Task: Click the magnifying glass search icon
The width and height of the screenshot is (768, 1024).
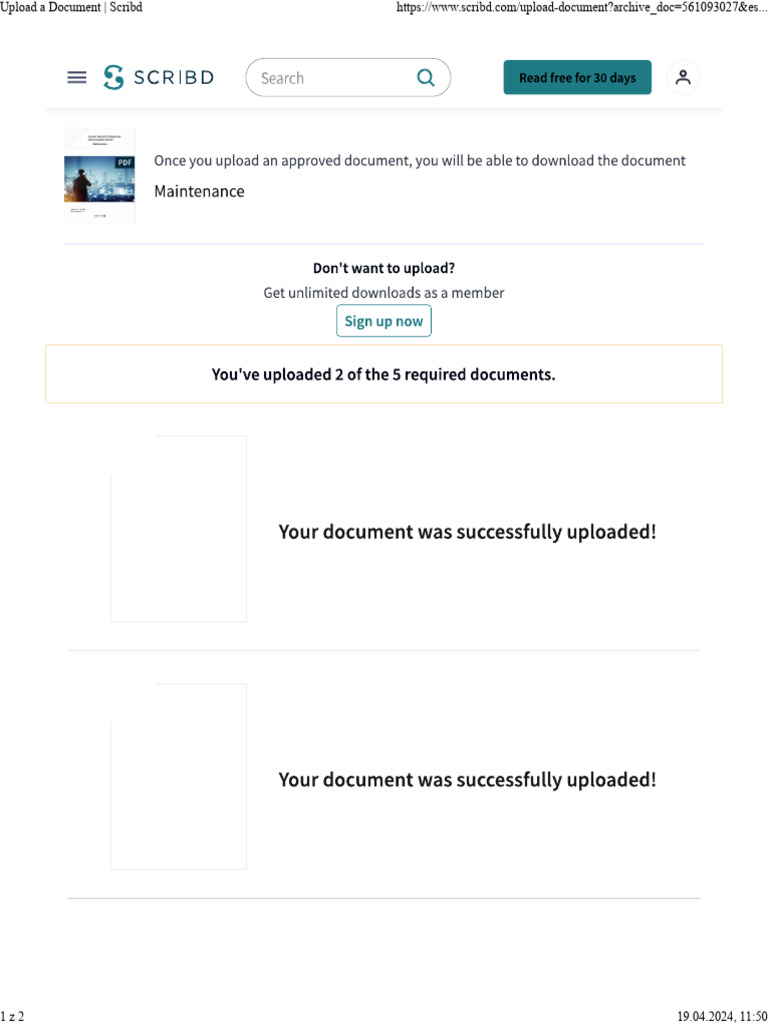Action: click(426, 78)
